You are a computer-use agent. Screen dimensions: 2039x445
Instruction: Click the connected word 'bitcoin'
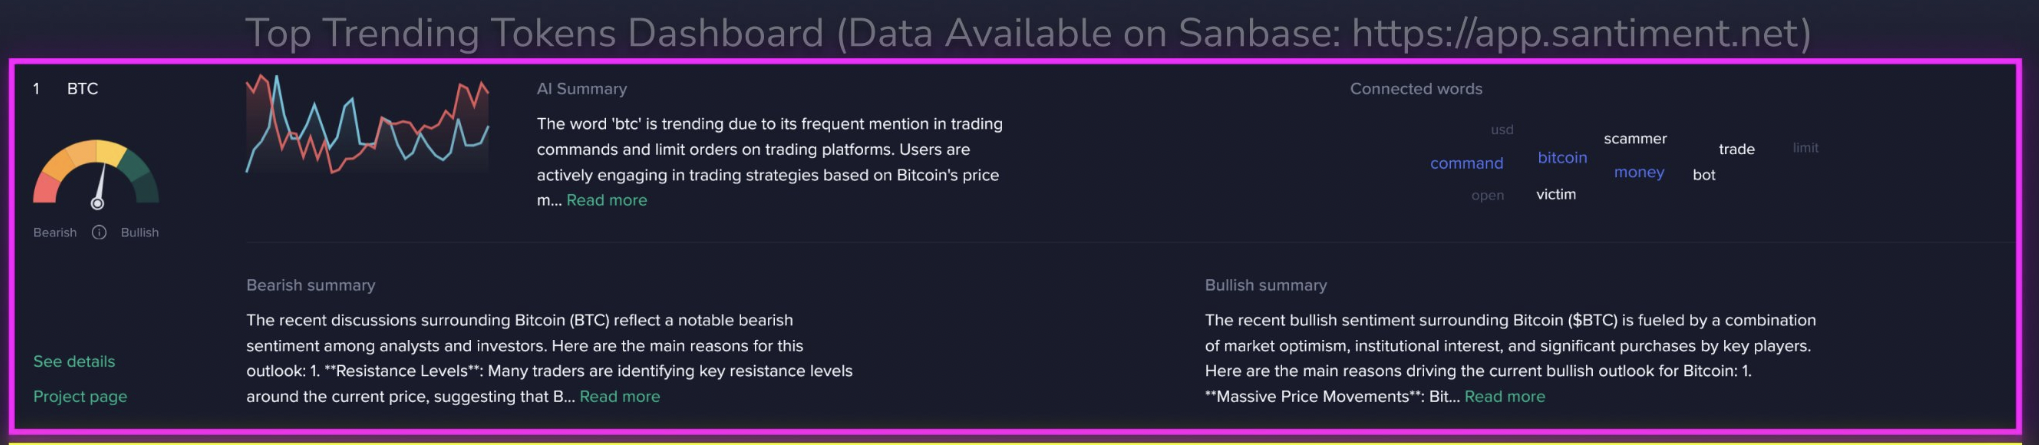(1562, 158)
